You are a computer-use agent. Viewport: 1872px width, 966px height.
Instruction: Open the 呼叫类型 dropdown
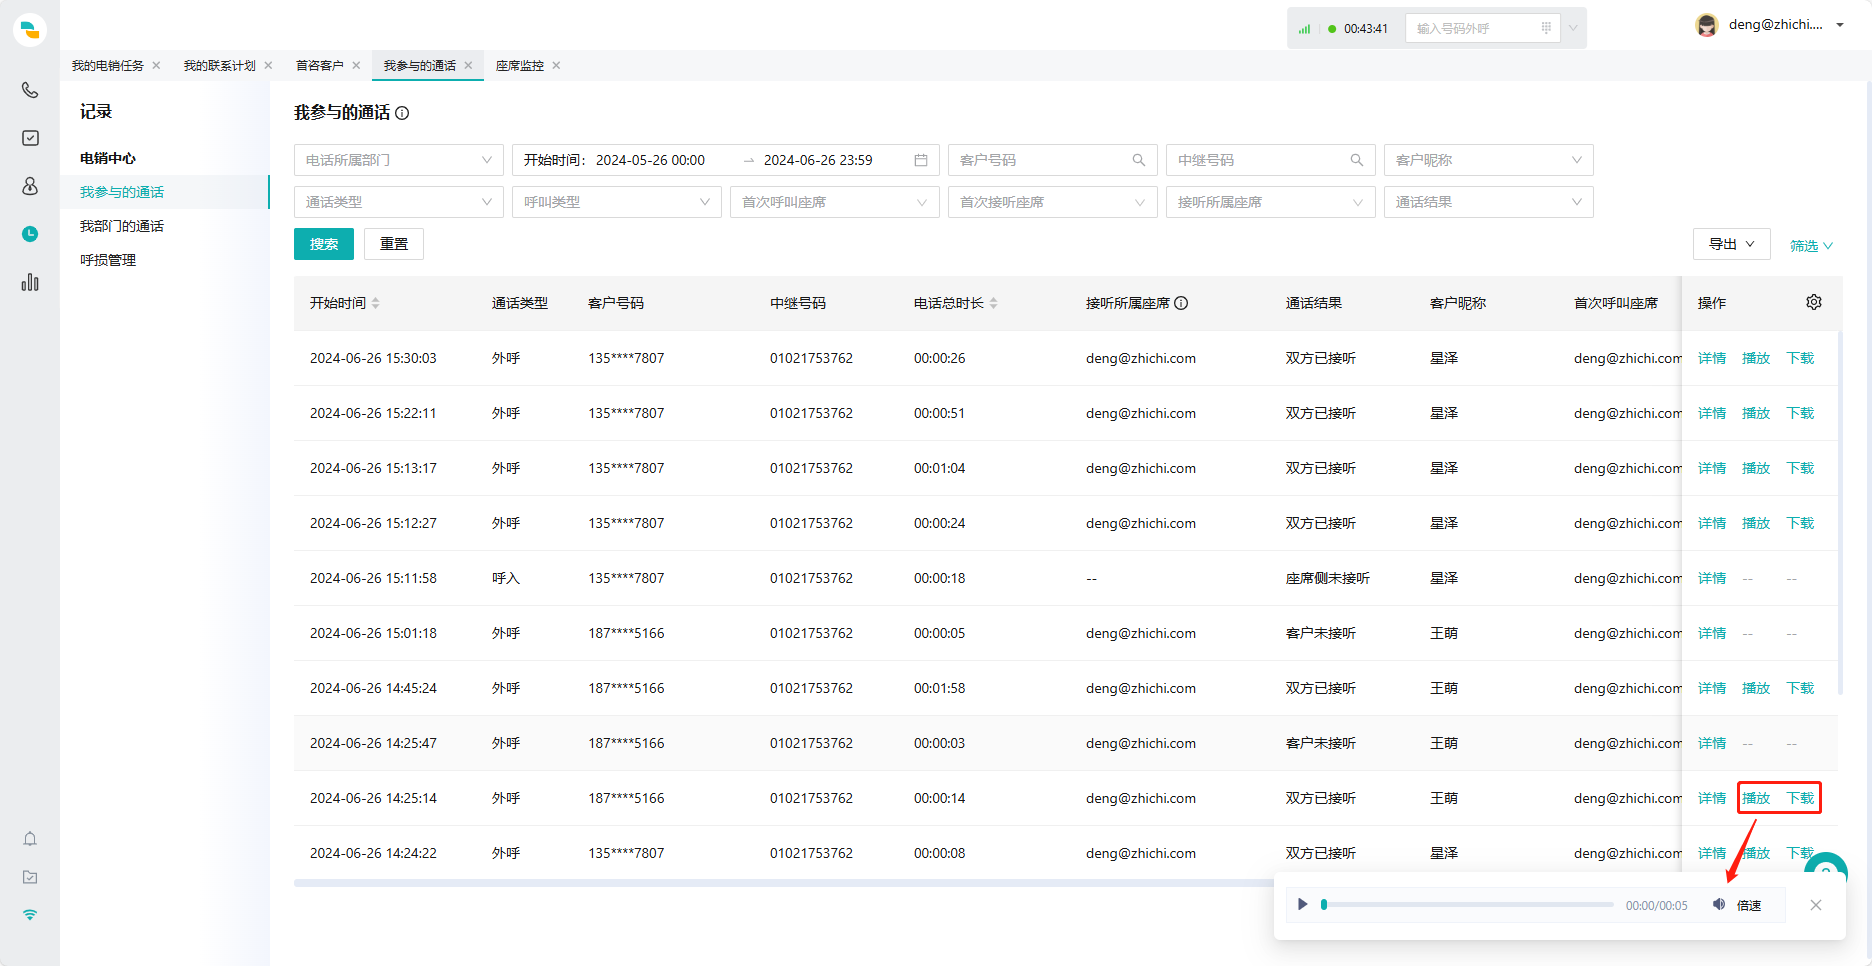(x=616, y=202)
